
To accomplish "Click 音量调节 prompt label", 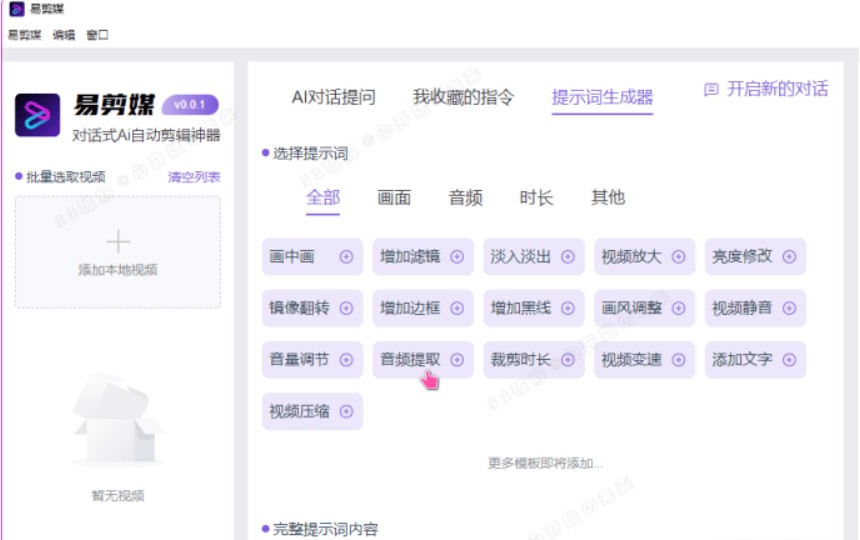I will 299,360.
